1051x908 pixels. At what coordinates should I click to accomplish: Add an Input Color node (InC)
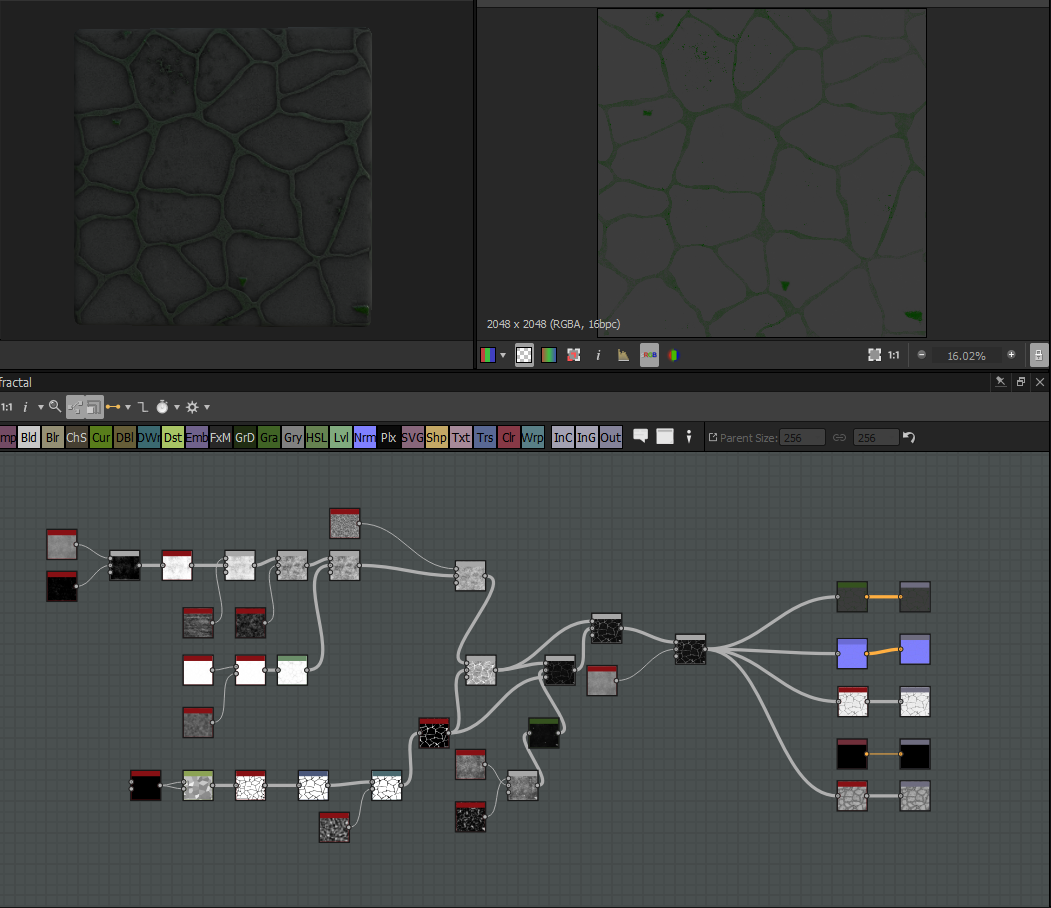coord(563,438)
